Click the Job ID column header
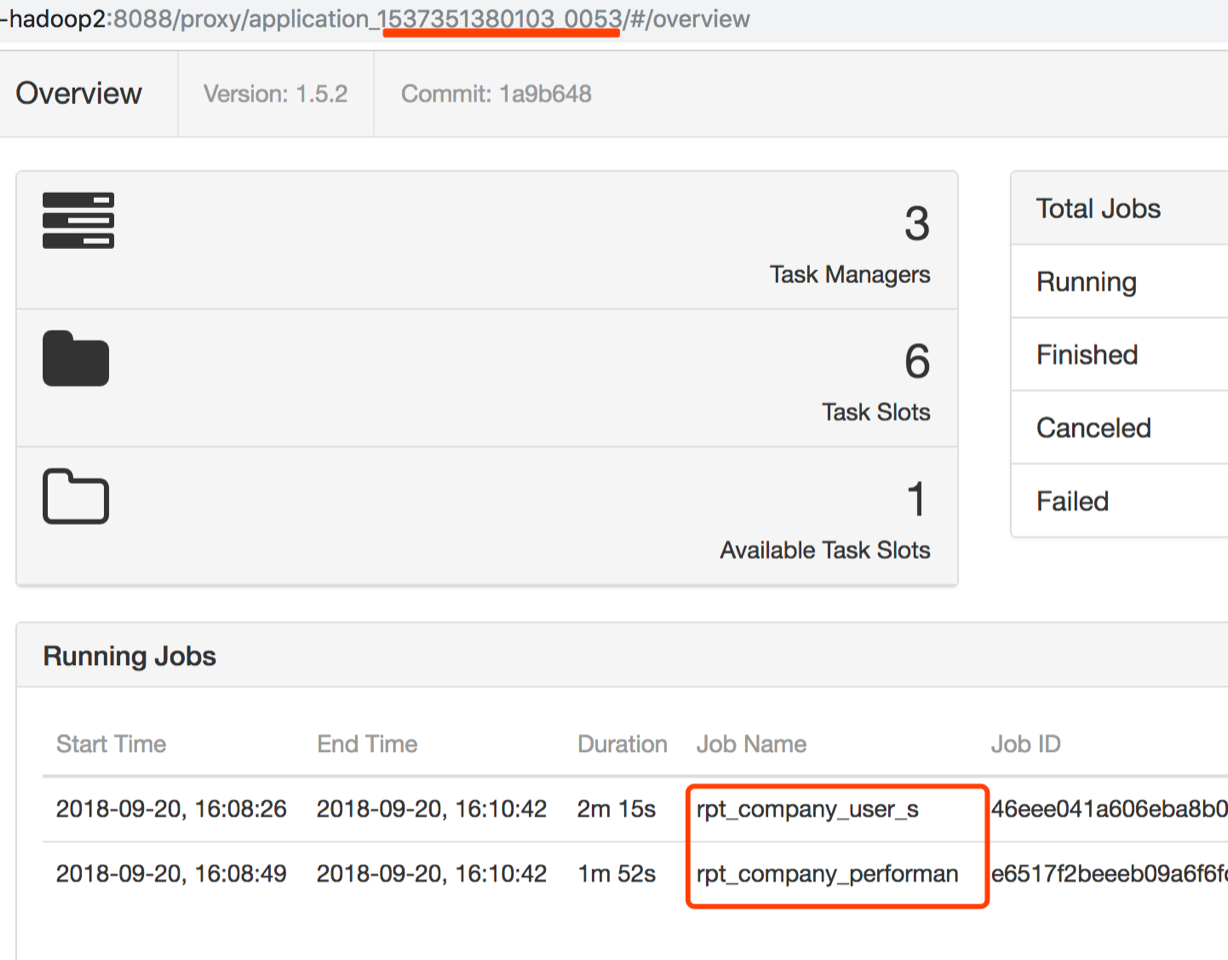The height and width of the screenshot is (960, 1228). point(1025,744)
